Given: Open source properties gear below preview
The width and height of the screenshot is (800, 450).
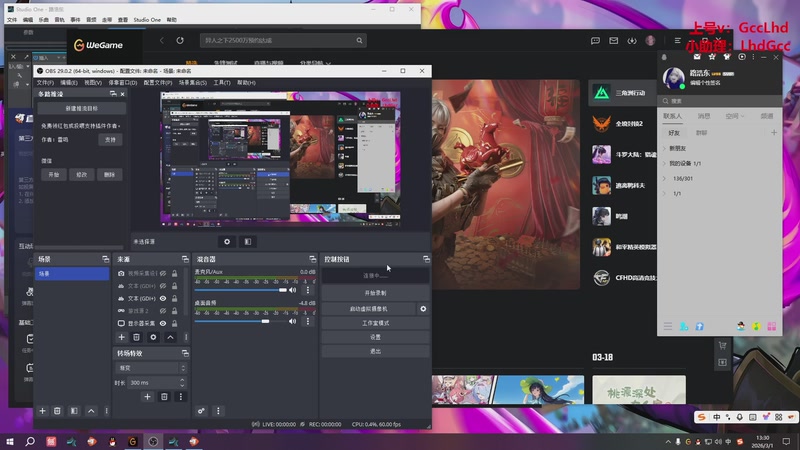Looking at the screenshot, I should point(227,241).
